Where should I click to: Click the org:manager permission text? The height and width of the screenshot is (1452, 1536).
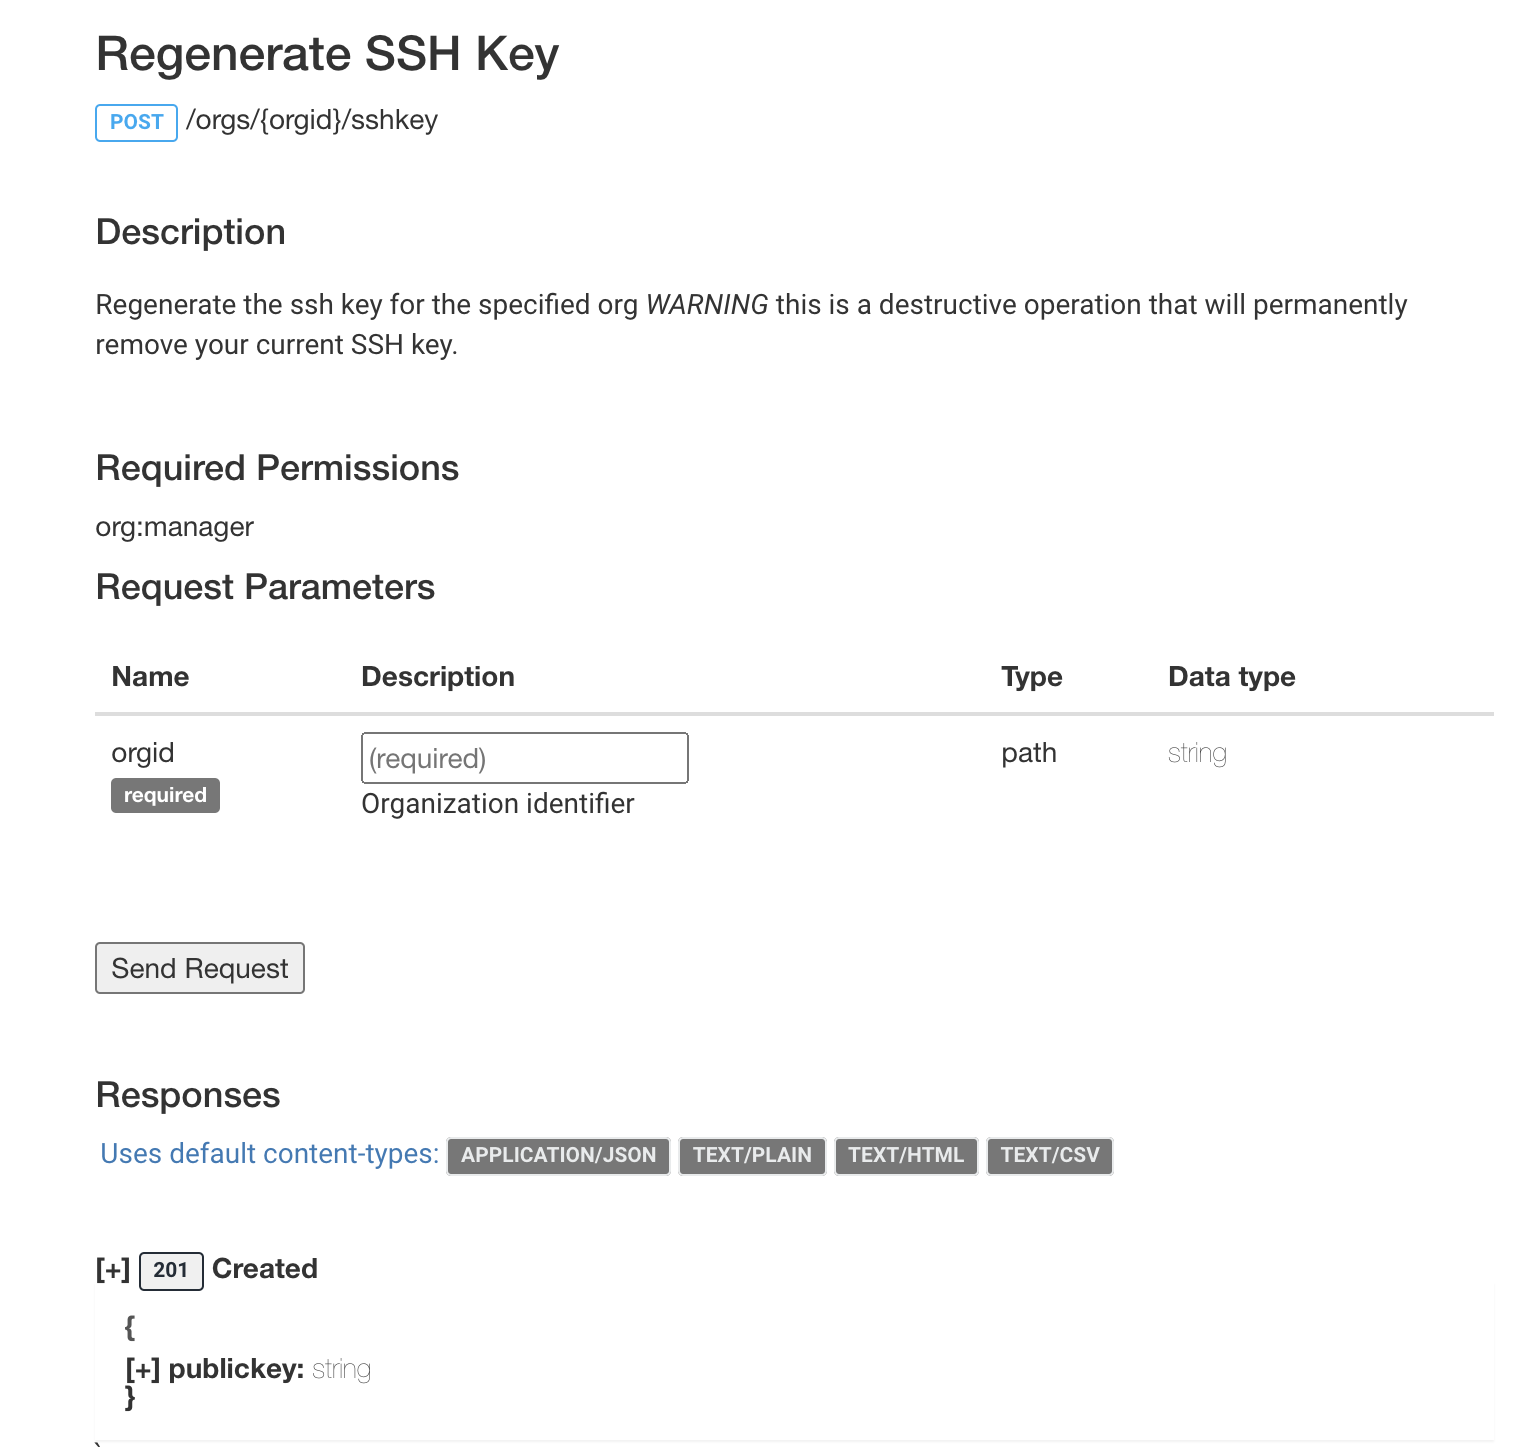174,527
